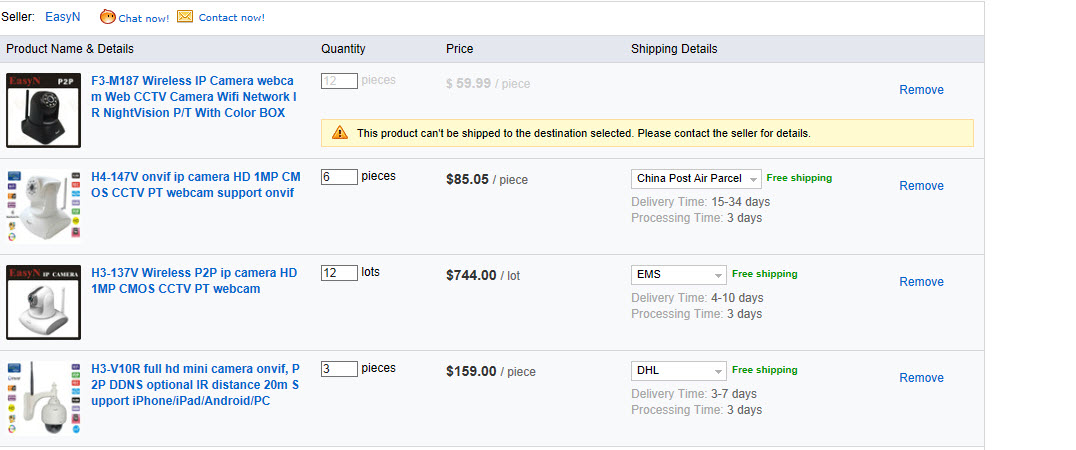This screenshot has height=450, width=1076.
Task: Expand the EMS shipping method dropdown
Action: [x=679, y=275]
